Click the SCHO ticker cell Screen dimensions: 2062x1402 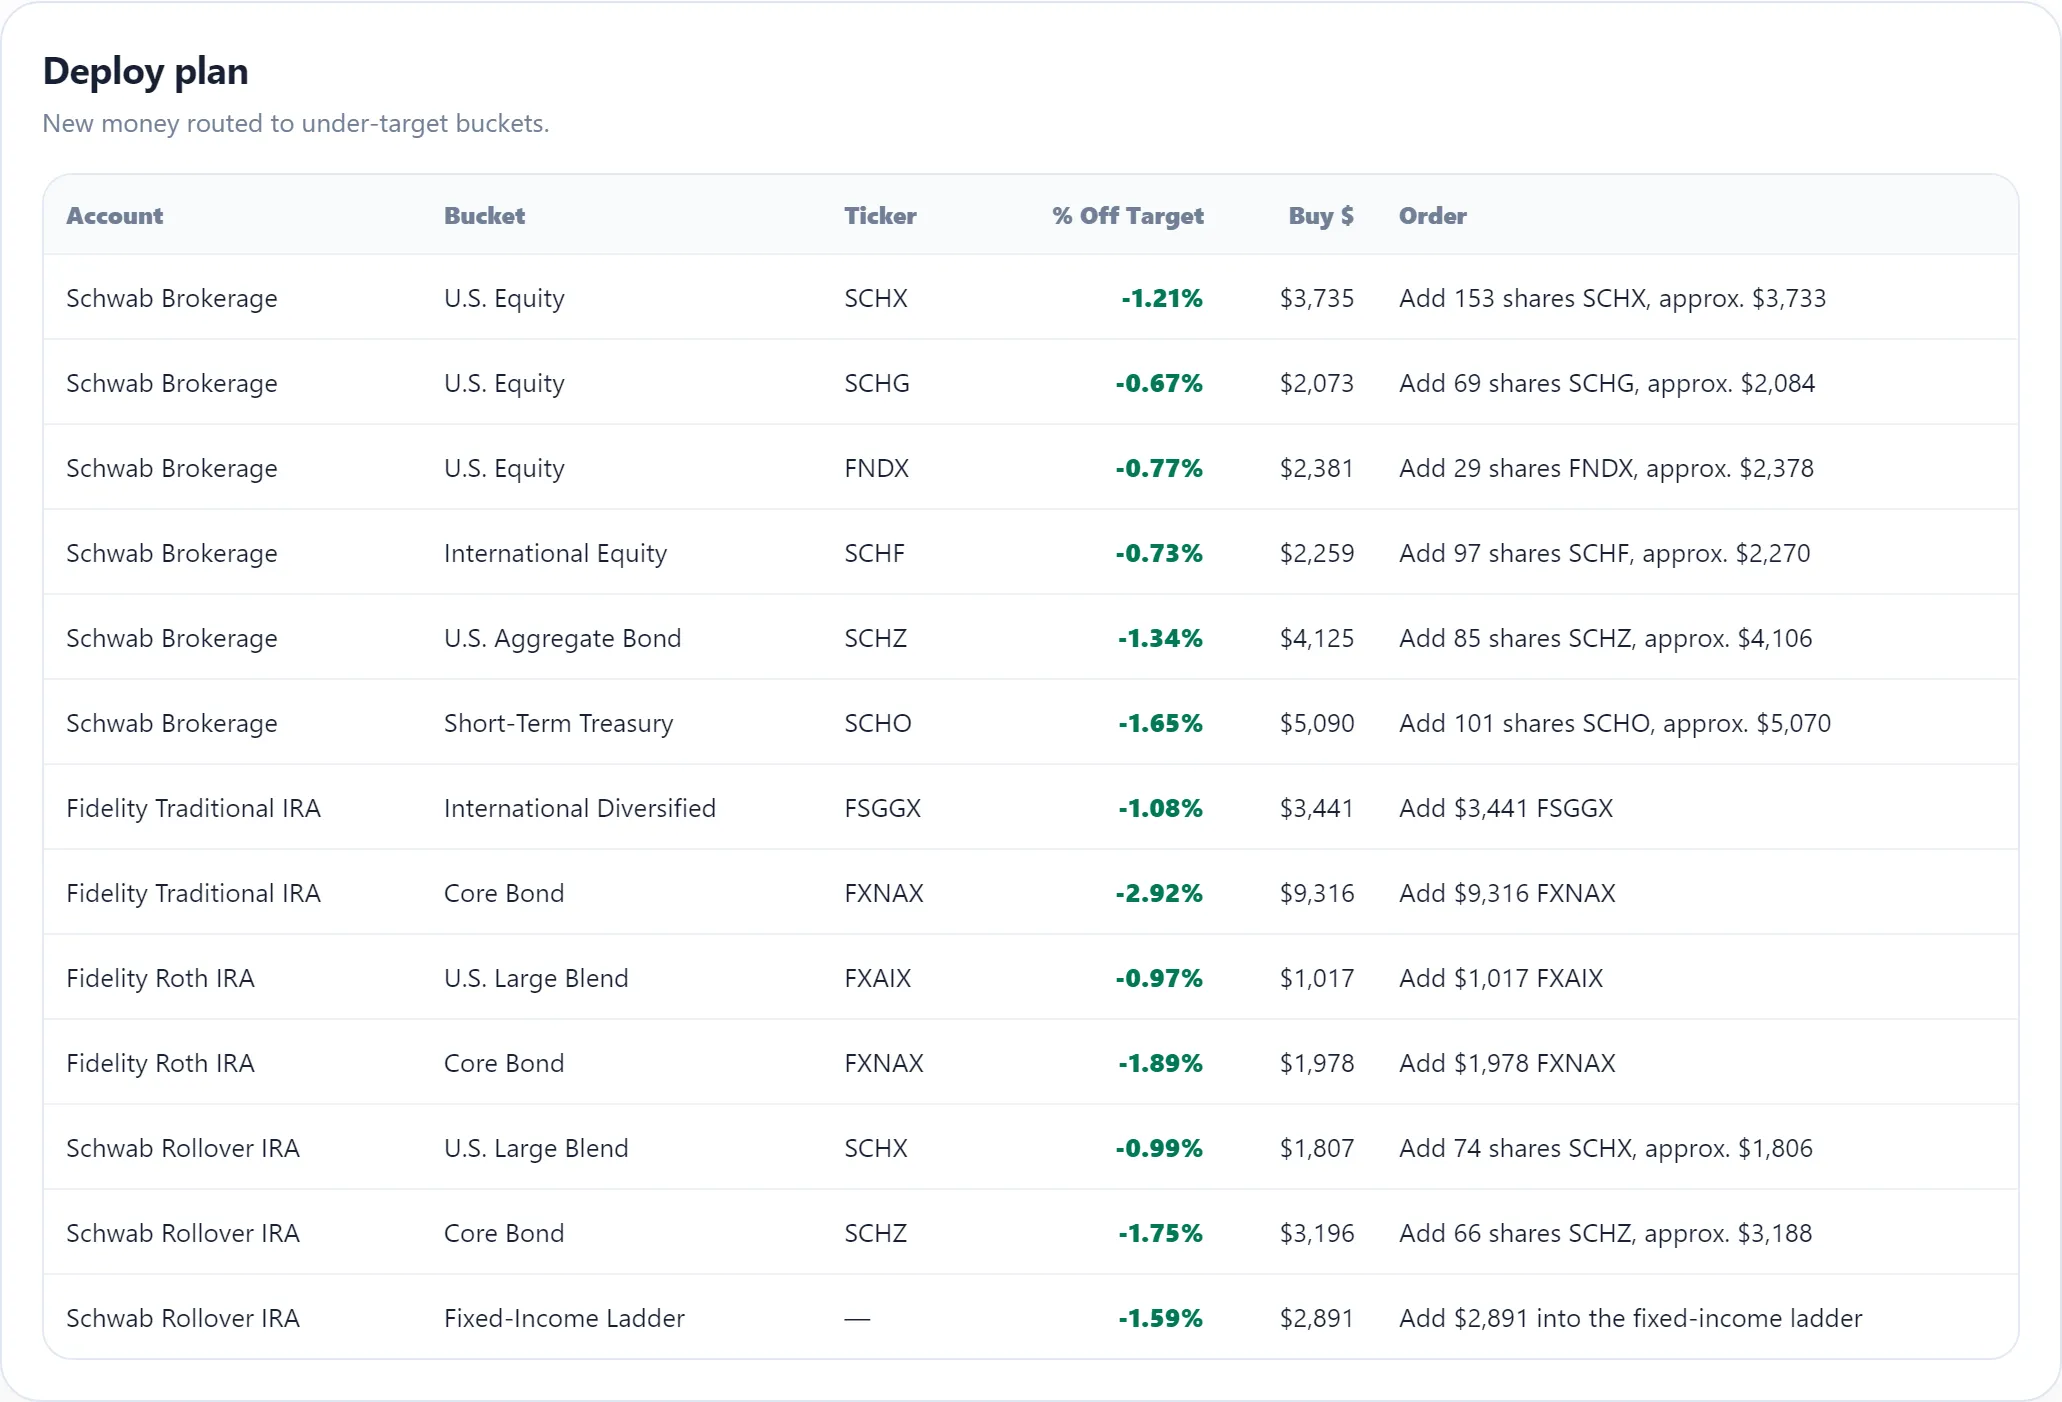tap(877, 723)
